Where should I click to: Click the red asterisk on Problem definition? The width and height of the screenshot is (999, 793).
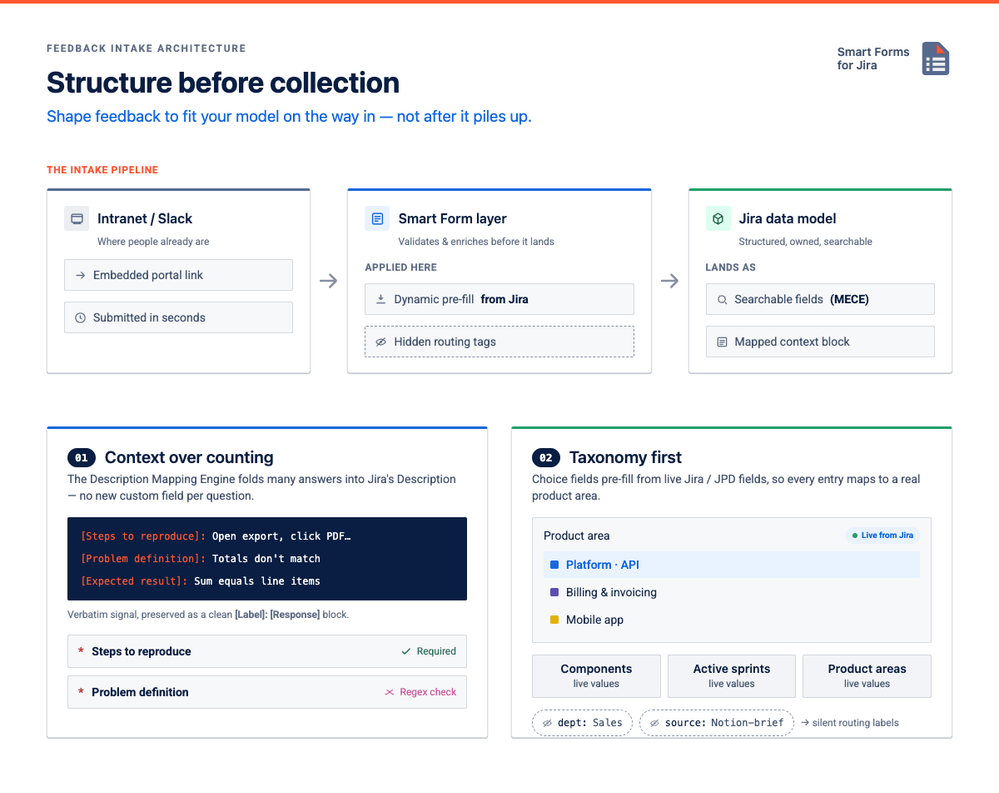[81, 692]
